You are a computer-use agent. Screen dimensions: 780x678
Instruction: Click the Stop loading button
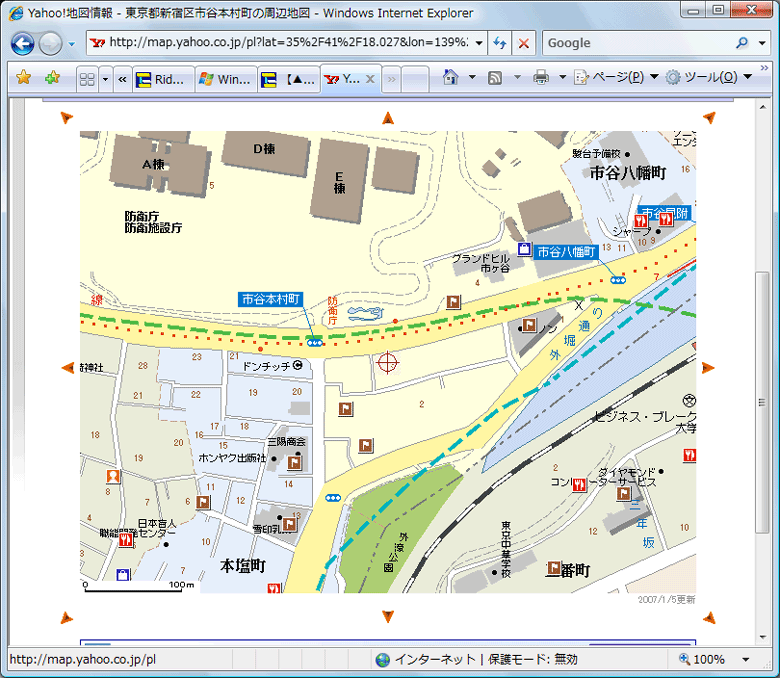(x=525, y=44)
